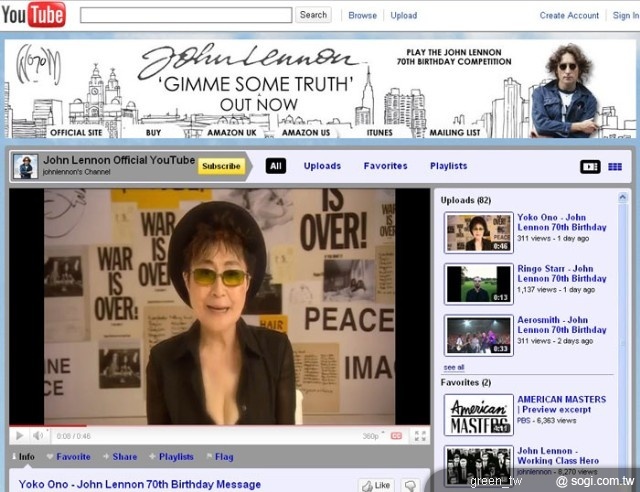This screenshot has width=640, height=492.
Task: Click Yoko Ono - John Lennon 70th Birthday sidebar title
Action: pyautogui.click(x=562, y=222)
